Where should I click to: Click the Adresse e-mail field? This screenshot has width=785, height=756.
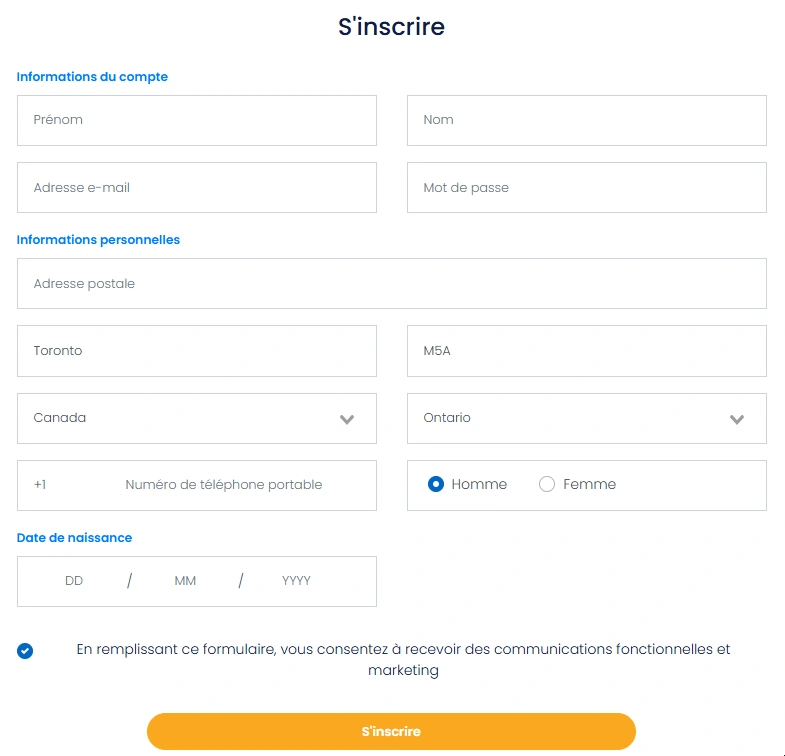coord(197,188)
